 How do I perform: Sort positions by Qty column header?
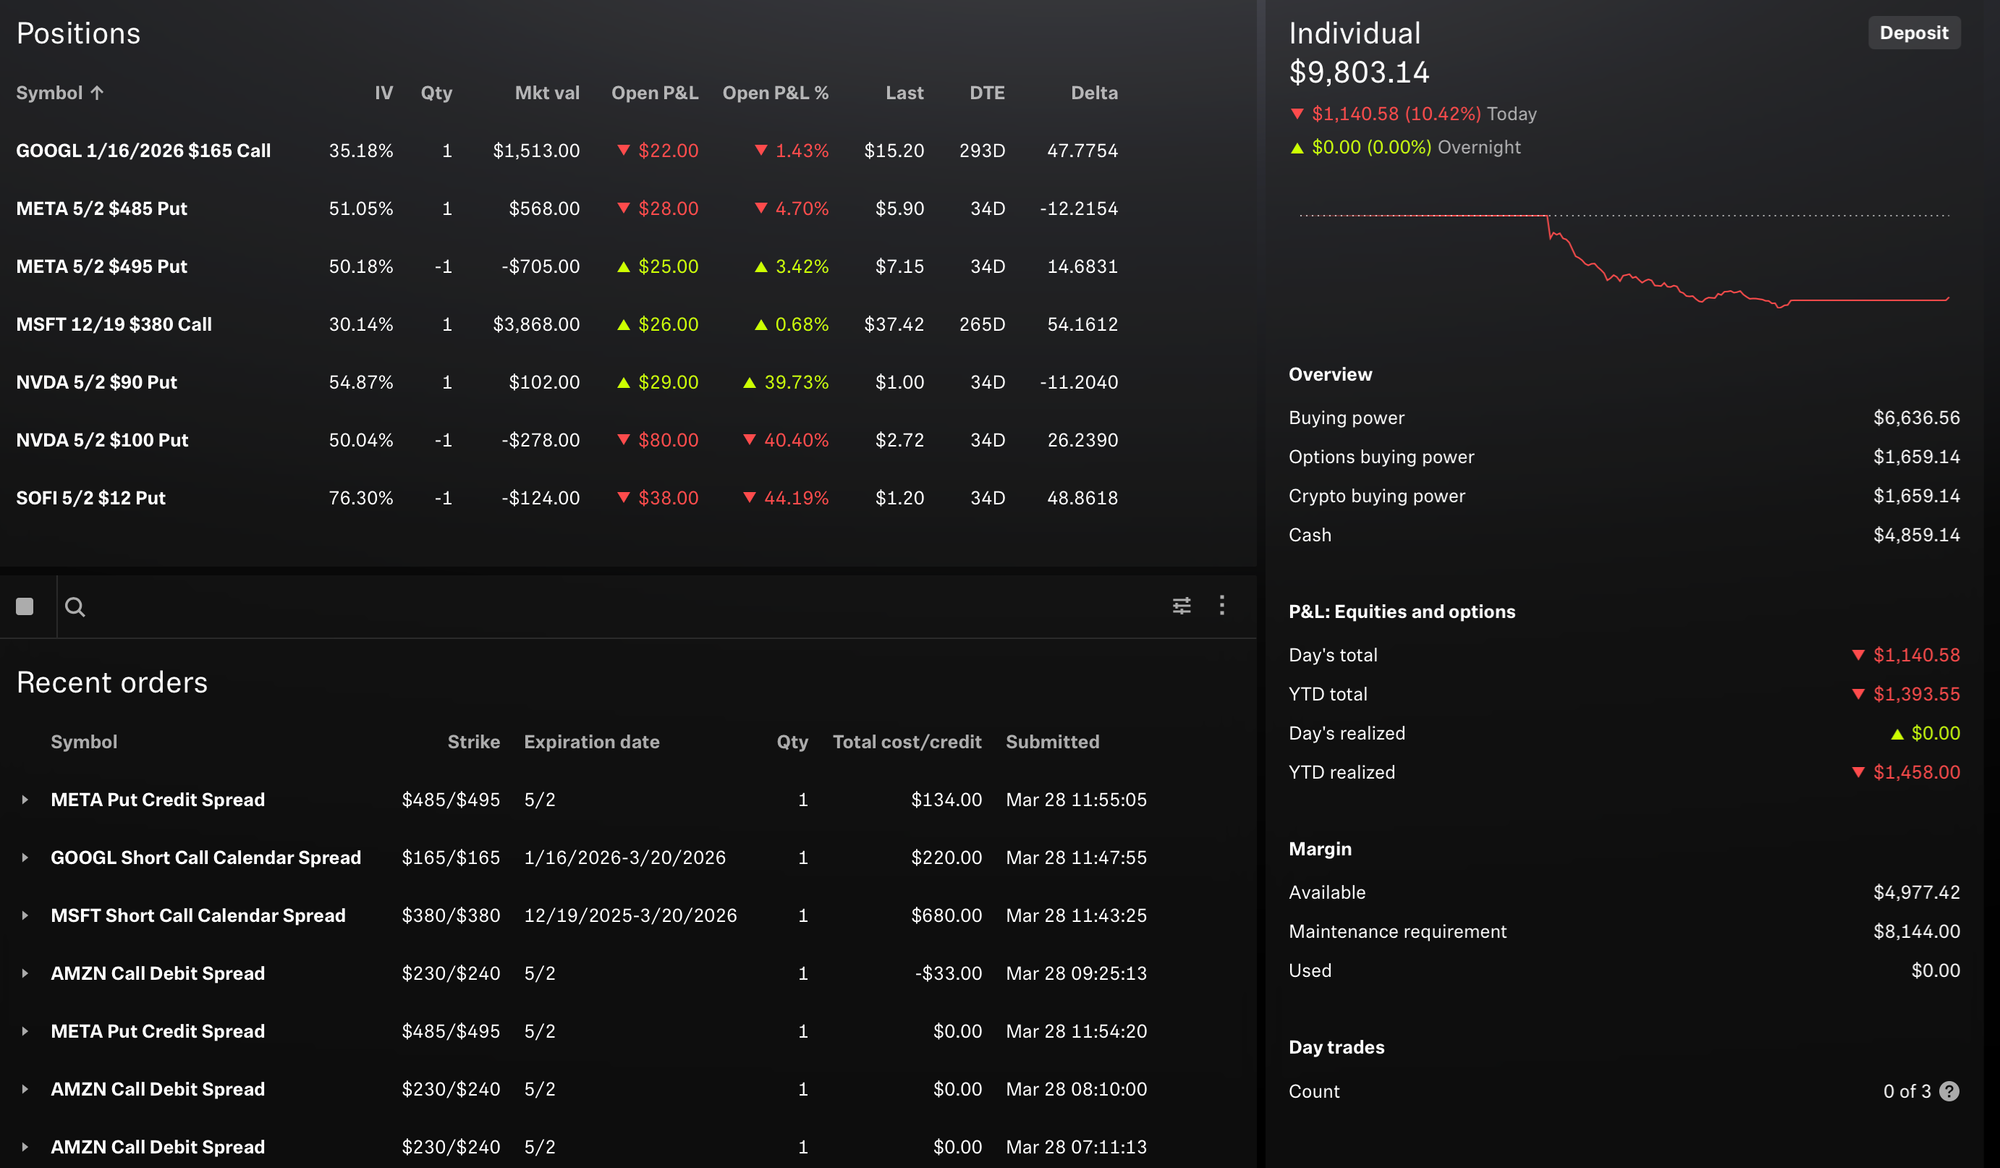tap(437, 93)
